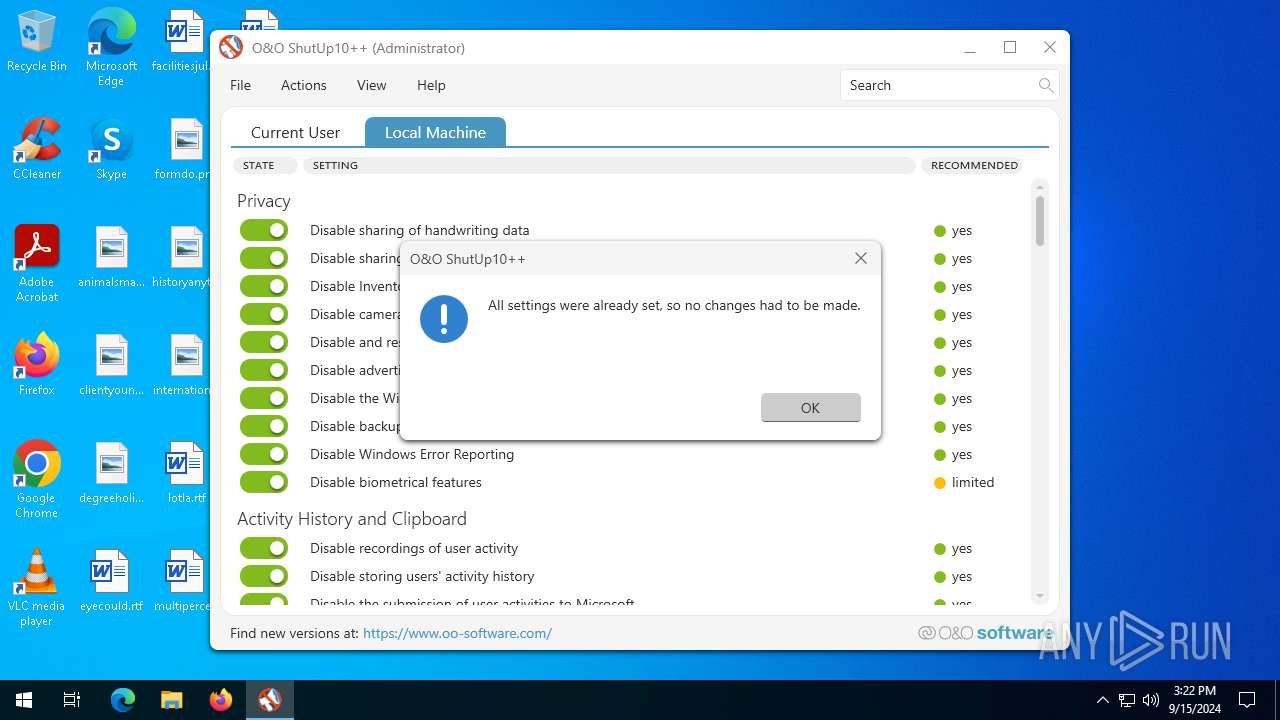Open VLC media player desktop icon

[x=37, y=588]
